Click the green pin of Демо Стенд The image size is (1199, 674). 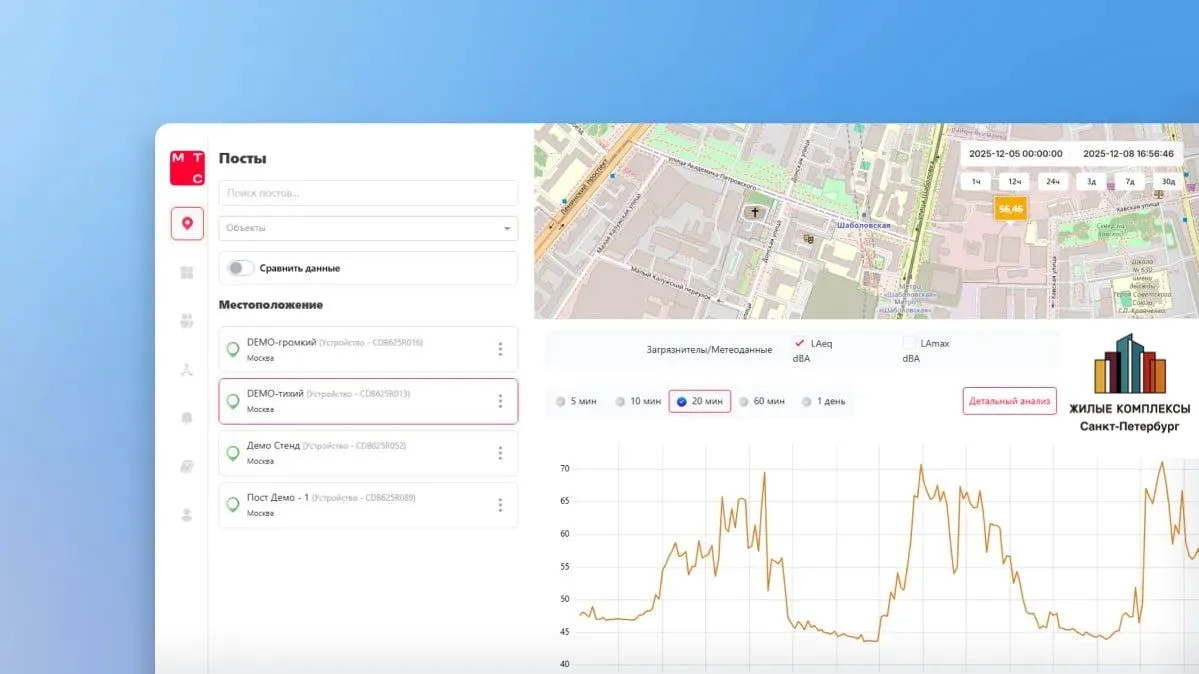click(233, 453)
